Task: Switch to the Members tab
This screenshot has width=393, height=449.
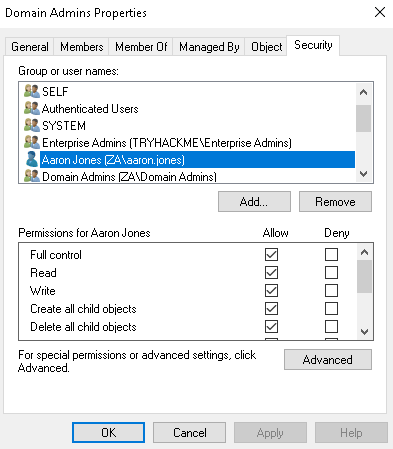Action: (x=82, y=47)
